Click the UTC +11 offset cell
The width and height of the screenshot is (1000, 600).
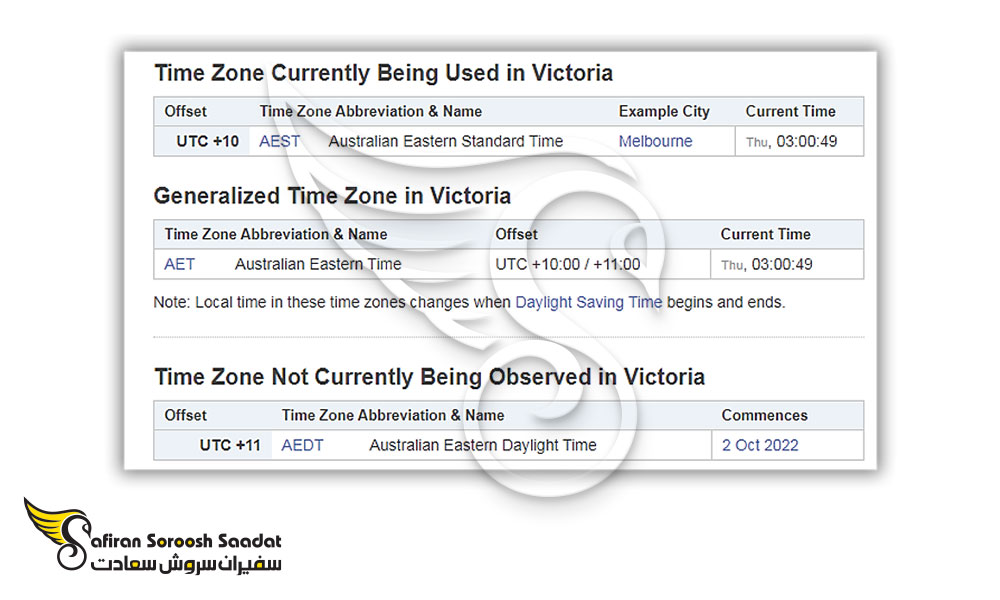(229, 446)
